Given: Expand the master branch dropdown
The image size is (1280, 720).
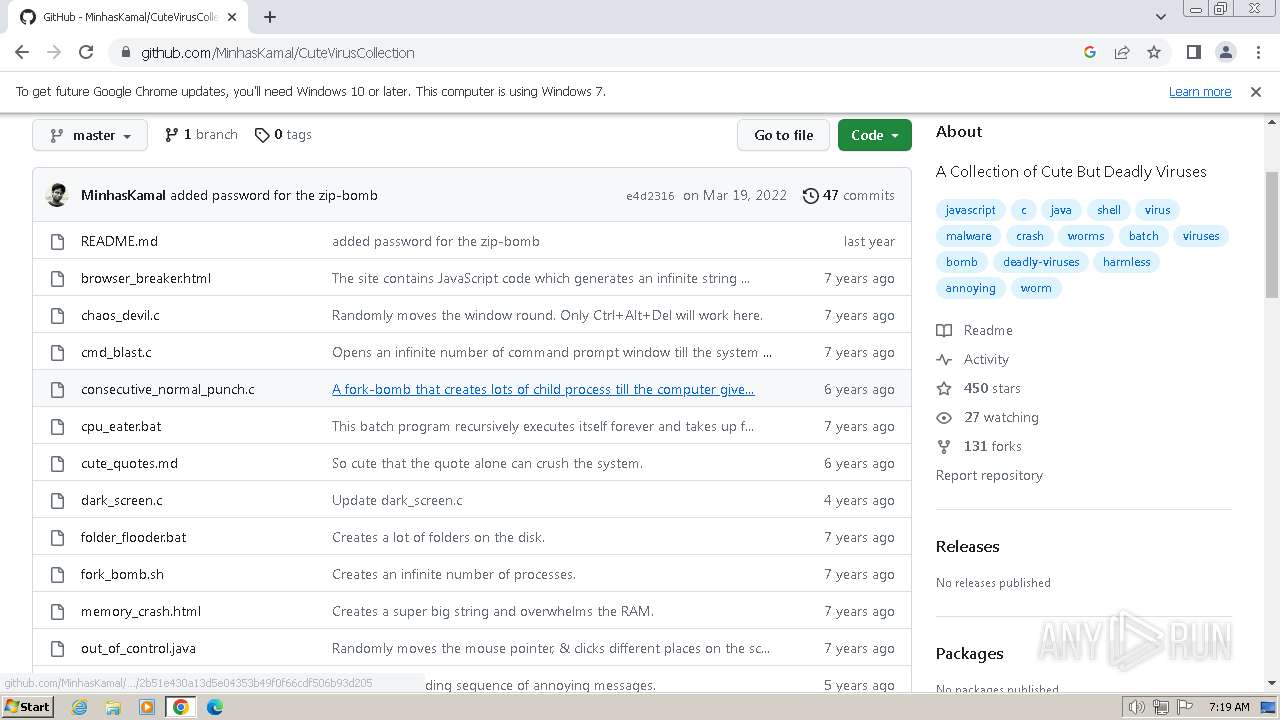Looking at the screenshot, I should click(x=90, y=135).
